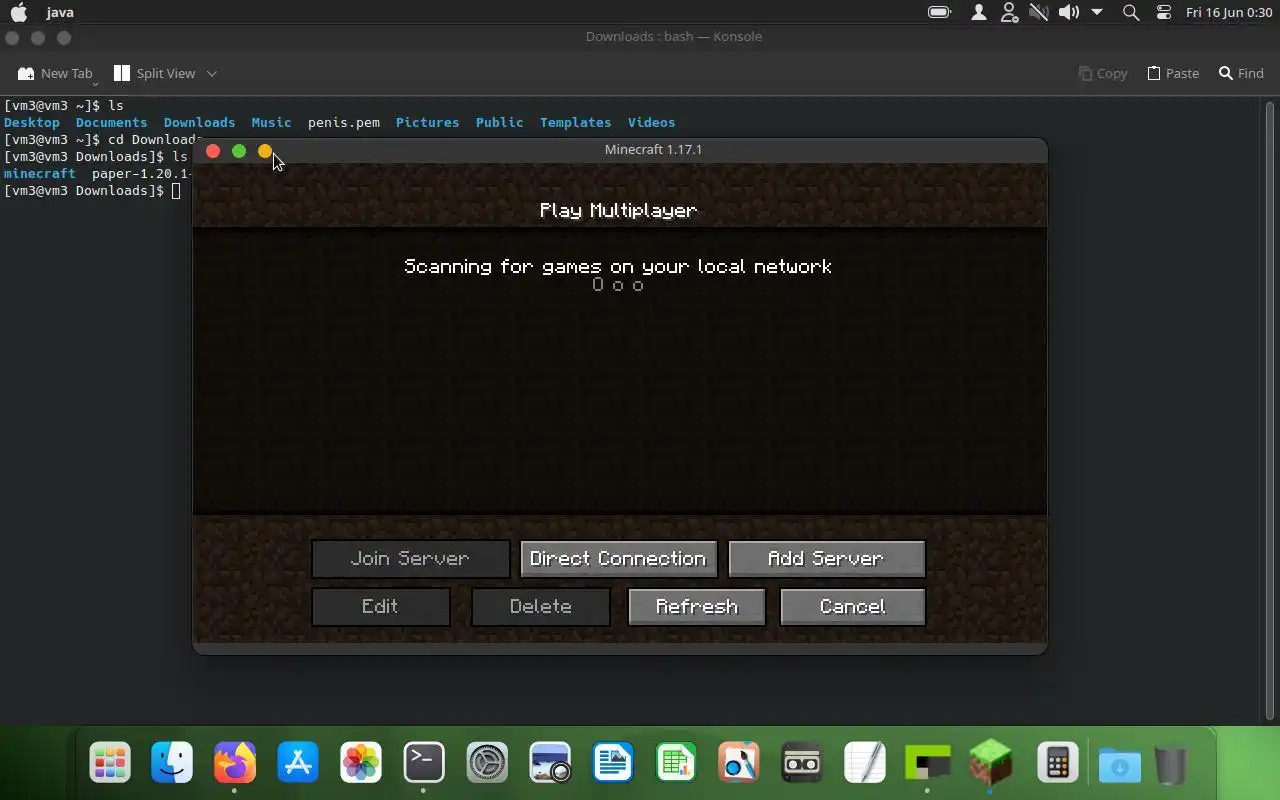
Task: Click the terminal prompt cursor
Action: pyautogui.click(x=176, y=190)
